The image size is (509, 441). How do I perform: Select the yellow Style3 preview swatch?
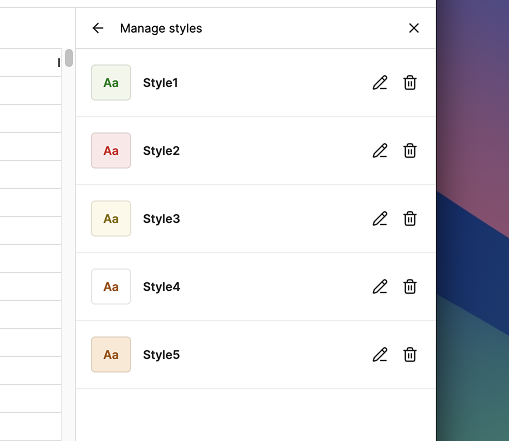point(111,219)
